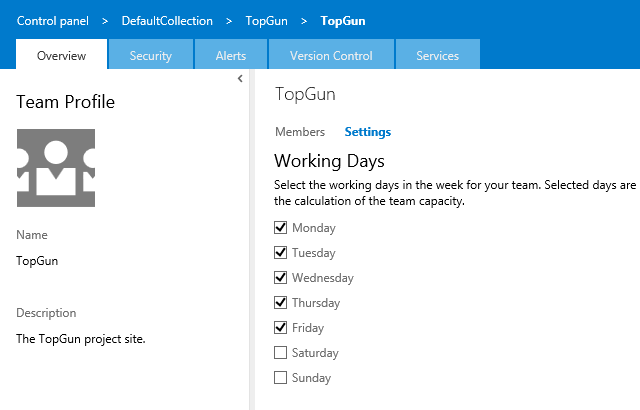The height and width of the screenshot is (410, 640).
Task: Toggle the Wednesday checkbox
Action: [280, 277]
